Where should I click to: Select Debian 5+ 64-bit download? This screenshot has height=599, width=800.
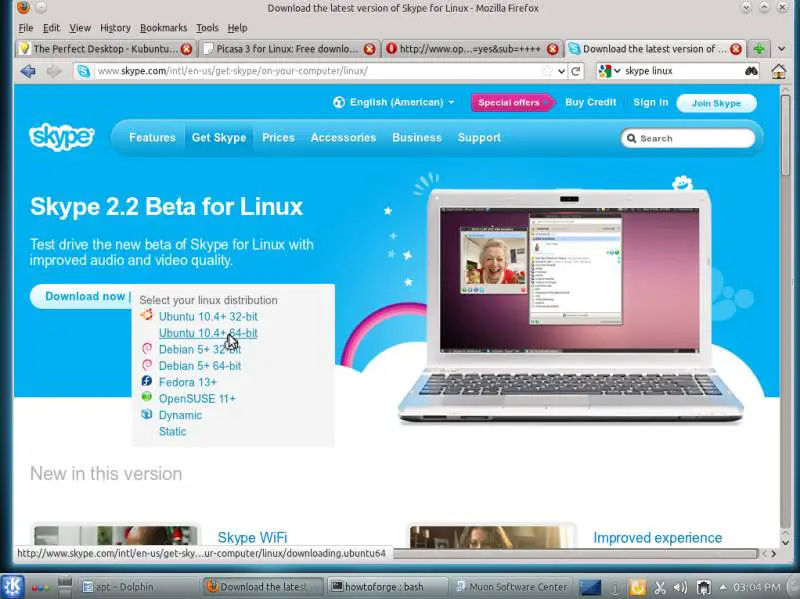point(200,366)
